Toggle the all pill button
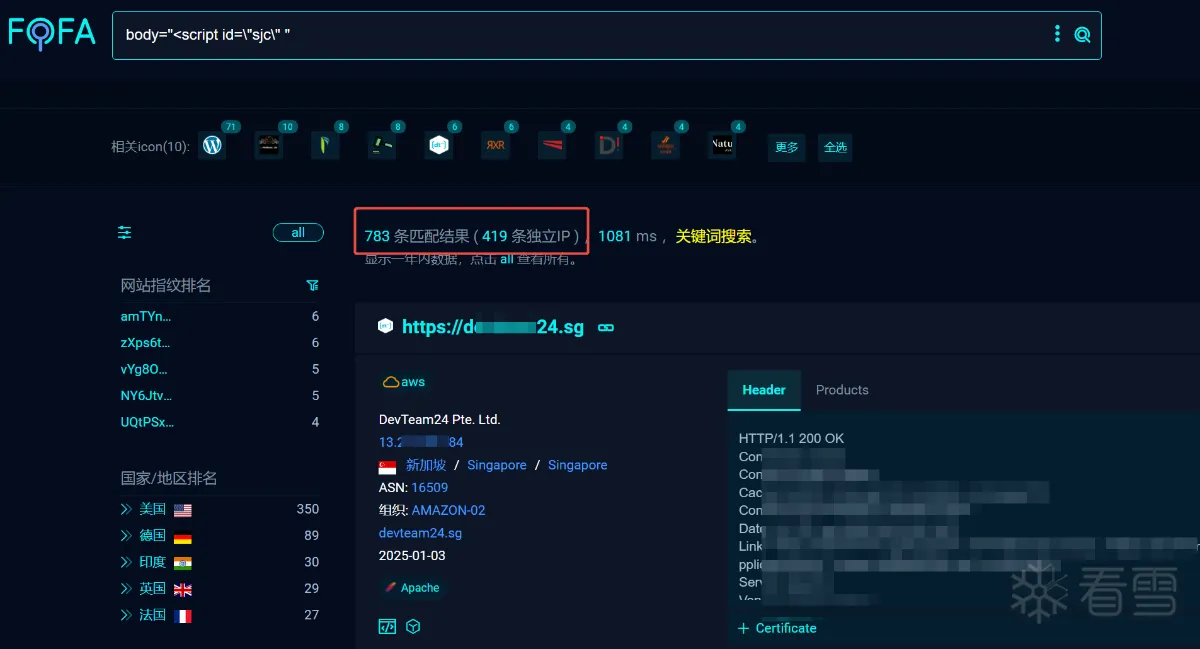The height and width of the screenshot is (649, 1200). point(298,233)
